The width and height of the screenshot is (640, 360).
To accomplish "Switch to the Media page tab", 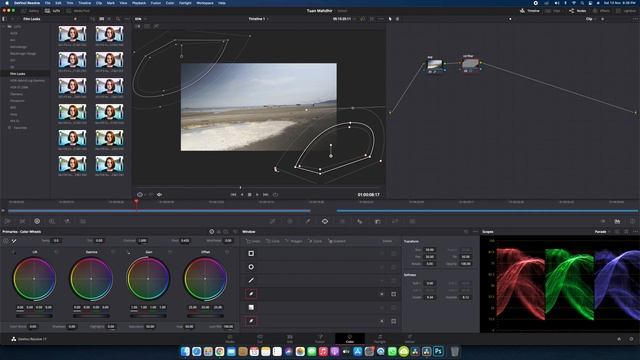I will coord(230,339).
